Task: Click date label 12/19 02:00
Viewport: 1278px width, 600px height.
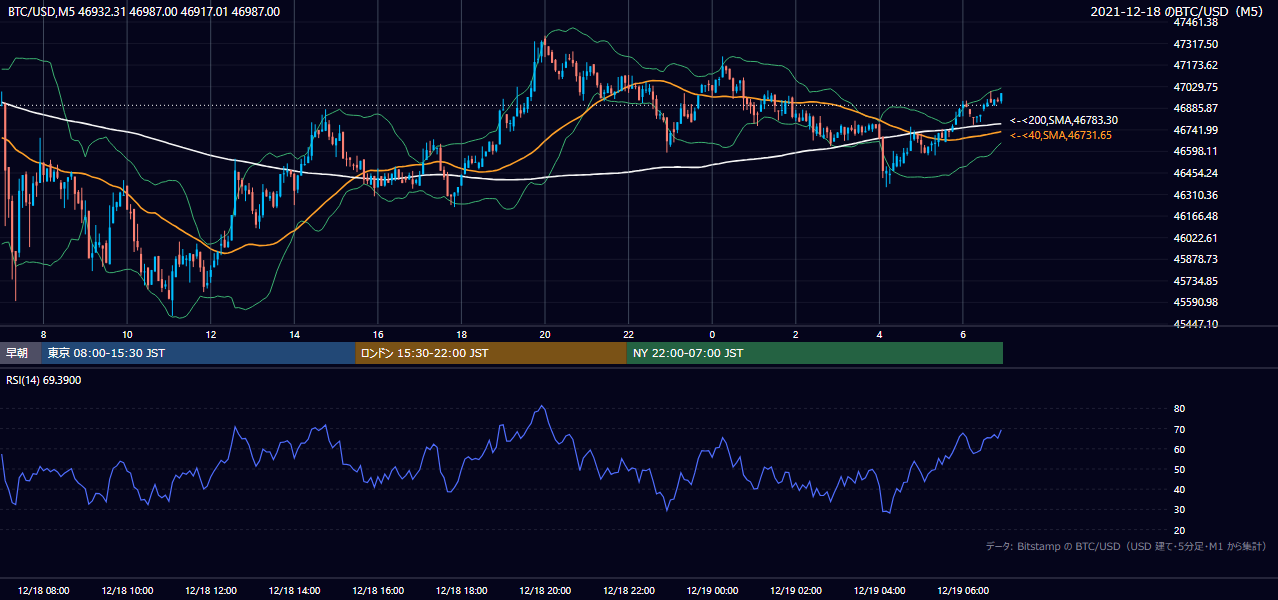Action: pyautogui.click(x=796, y=591)
